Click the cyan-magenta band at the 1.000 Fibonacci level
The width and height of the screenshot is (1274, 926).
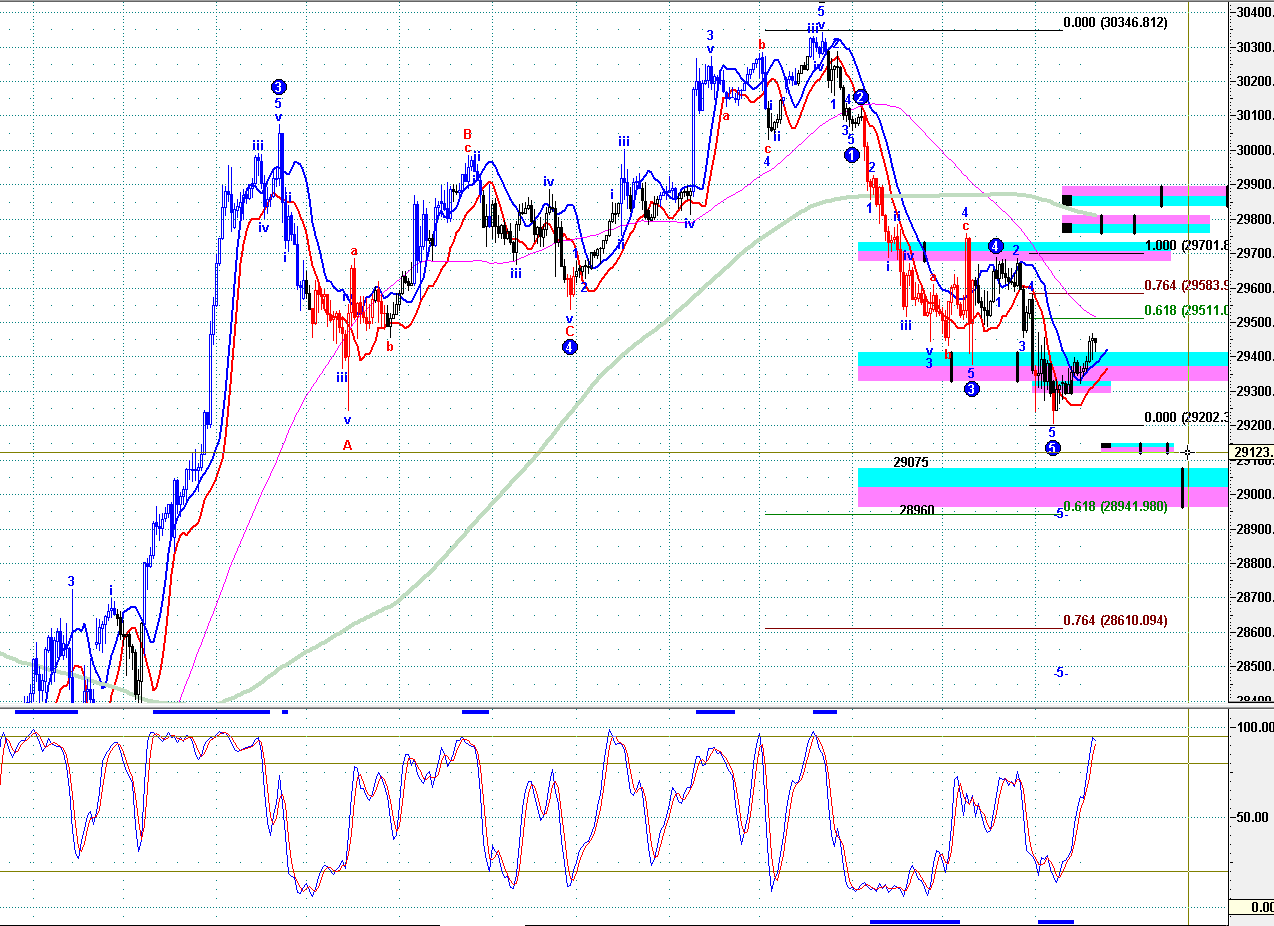(x=1014, y=252)
